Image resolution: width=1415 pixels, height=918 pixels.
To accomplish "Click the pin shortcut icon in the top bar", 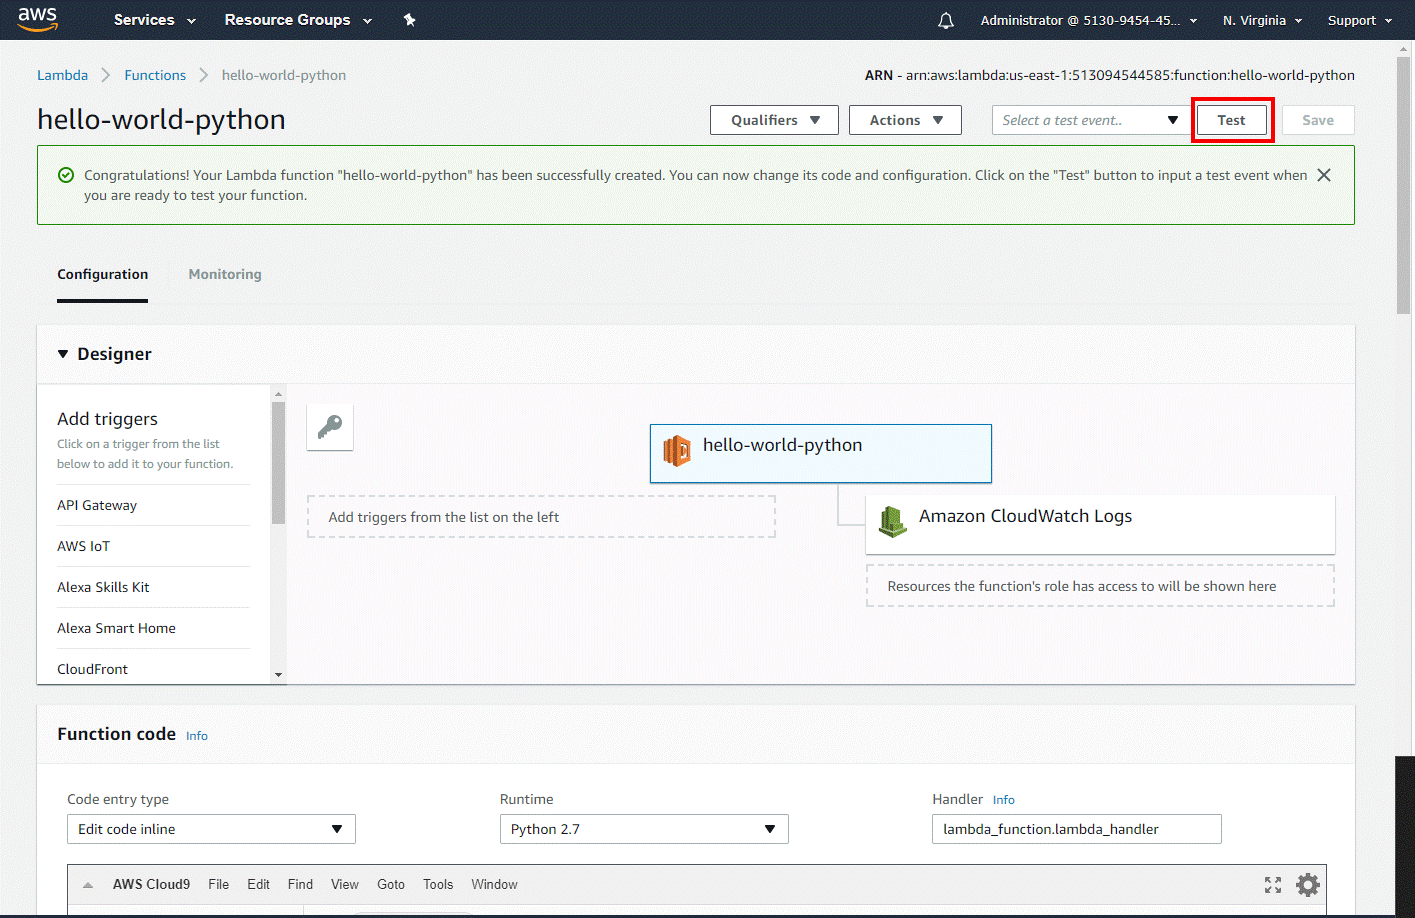I will pyautogui.click(x=409, y=20).
